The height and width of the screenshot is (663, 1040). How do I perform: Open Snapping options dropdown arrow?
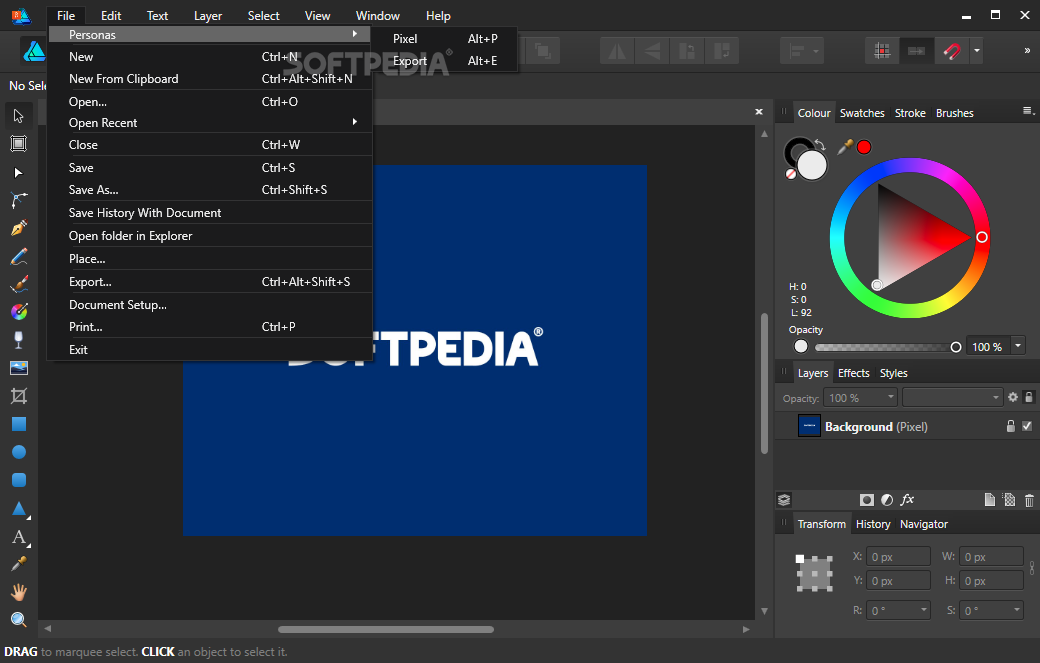tap(976, 51)
